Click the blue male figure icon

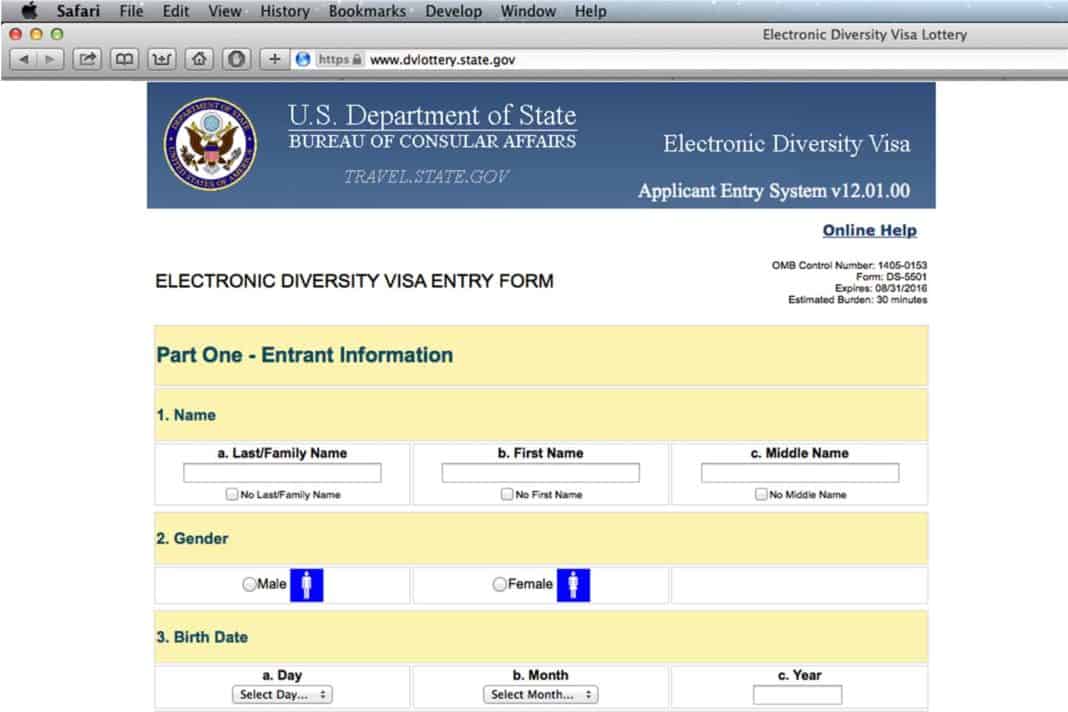pos(307,585)
